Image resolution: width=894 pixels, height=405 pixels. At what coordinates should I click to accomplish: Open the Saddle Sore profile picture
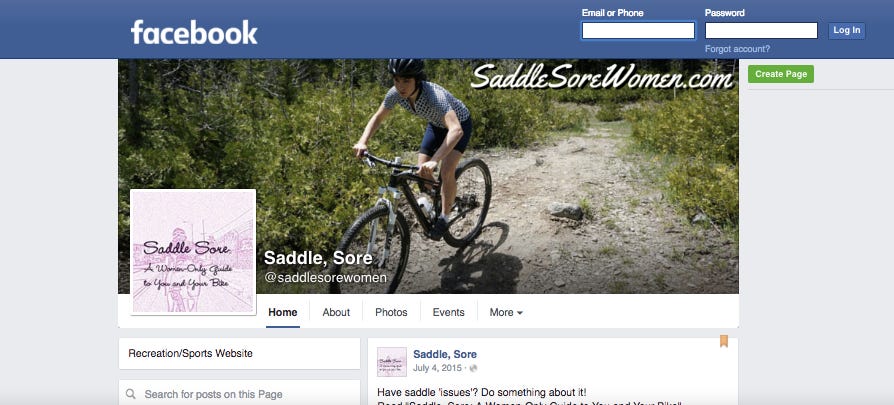click(193, 252)
